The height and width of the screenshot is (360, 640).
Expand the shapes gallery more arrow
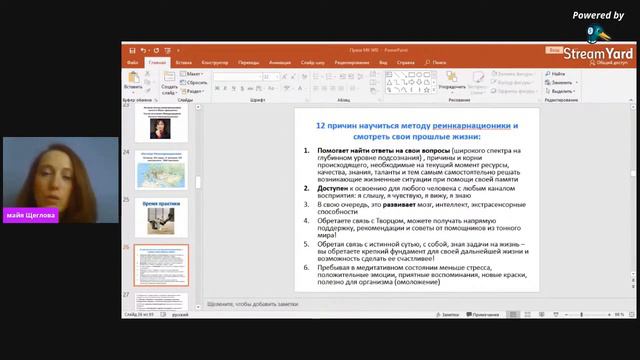pyautogui.click(x=434, y=90)
